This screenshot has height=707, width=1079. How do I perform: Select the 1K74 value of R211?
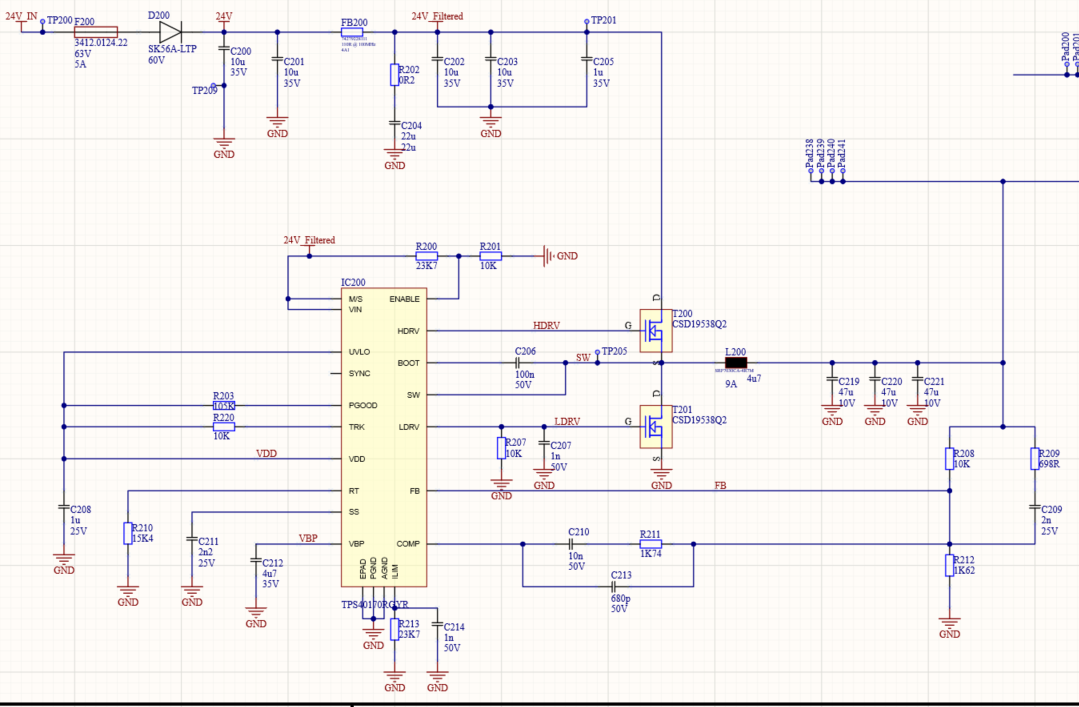click(x=651, y=553)
